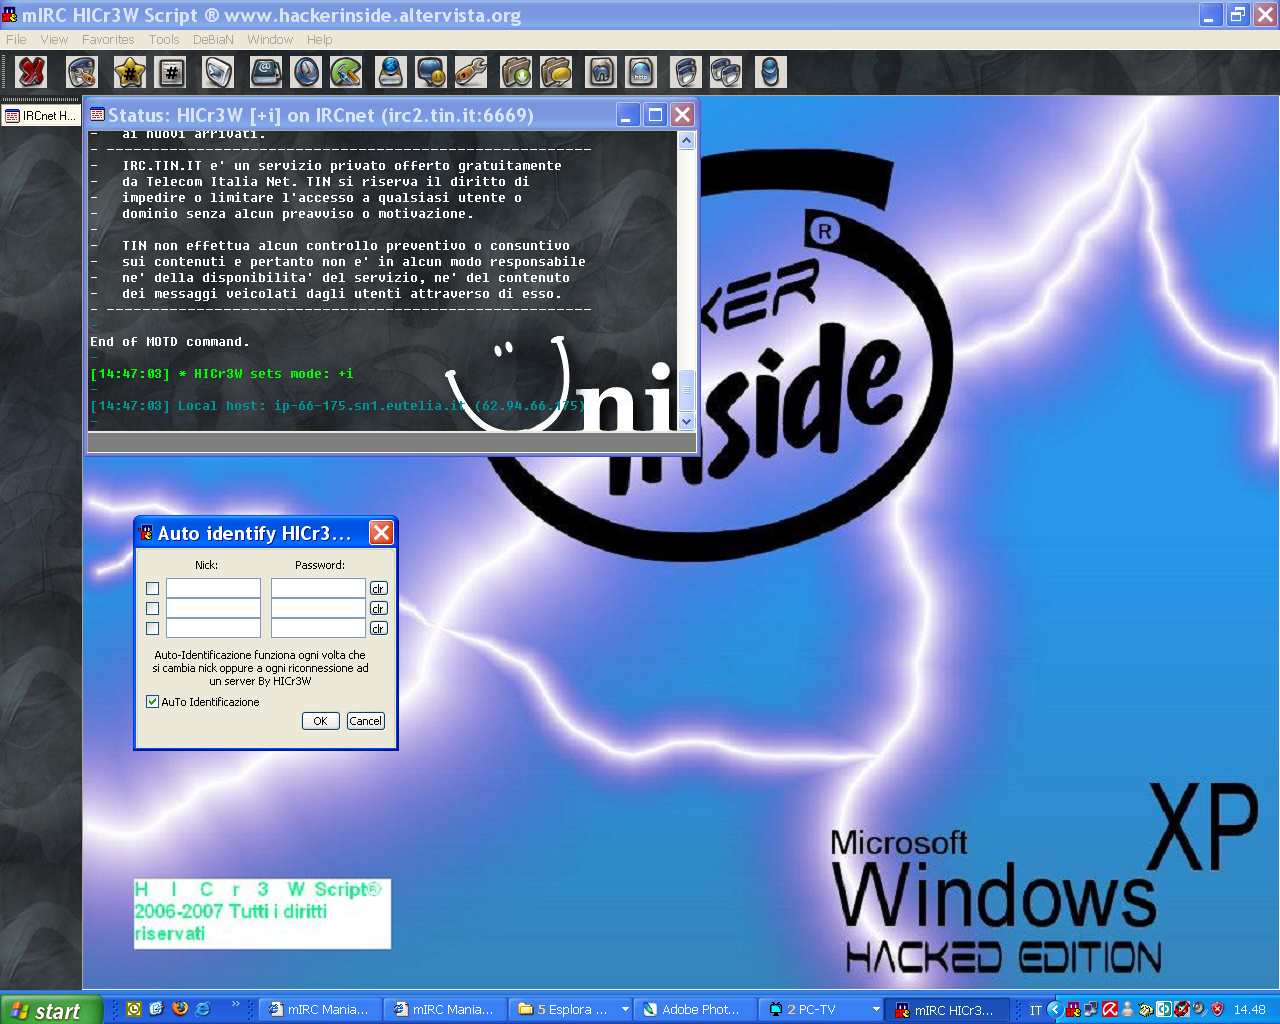The image size is (1280, 1024).
Task: Open the DeBiaN menu
Action: (213, 40)
